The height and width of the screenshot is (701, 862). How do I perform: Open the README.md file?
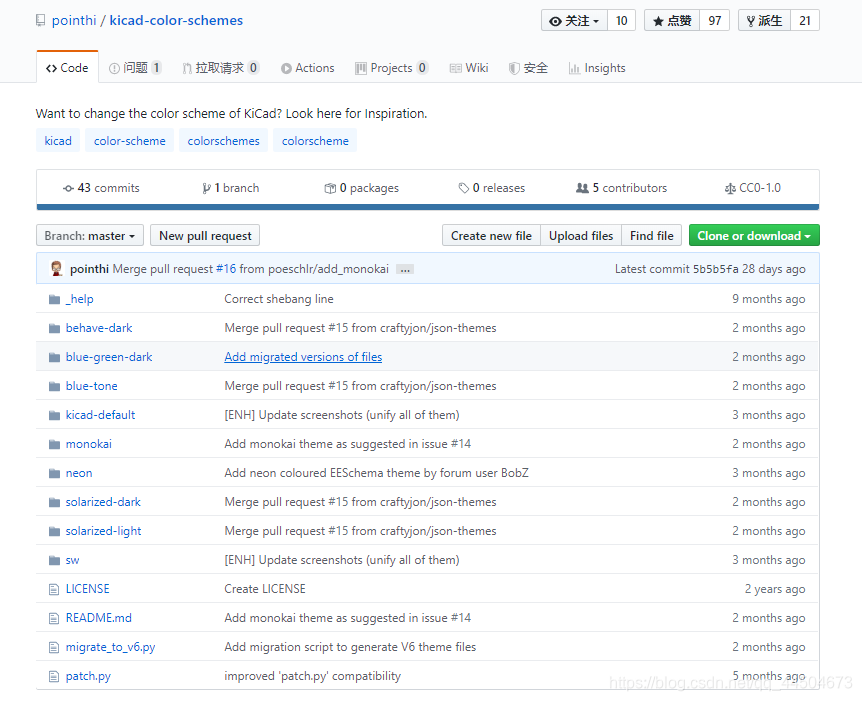coord(98,618)
